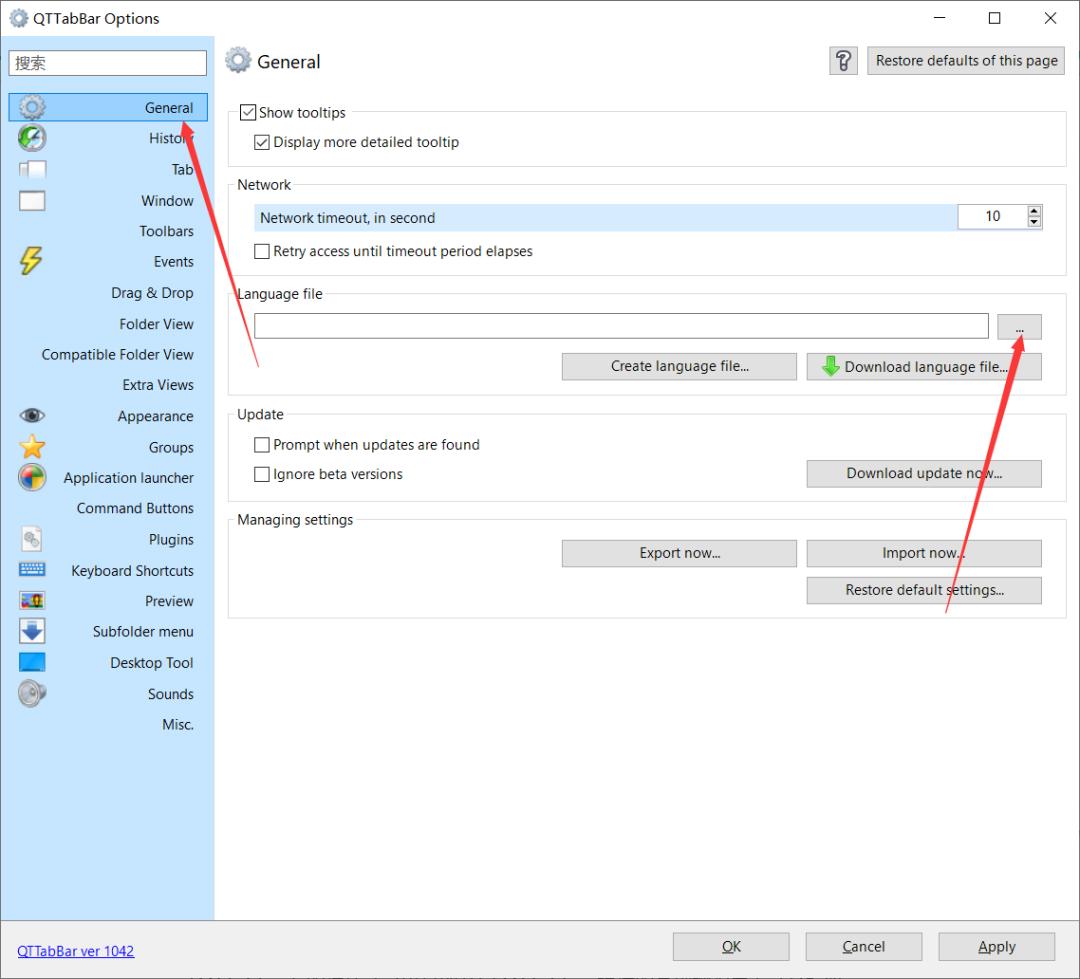Viewport: 1080px width, 979px height.
Task: Click the help question mark button
Action: click(843, 61)
